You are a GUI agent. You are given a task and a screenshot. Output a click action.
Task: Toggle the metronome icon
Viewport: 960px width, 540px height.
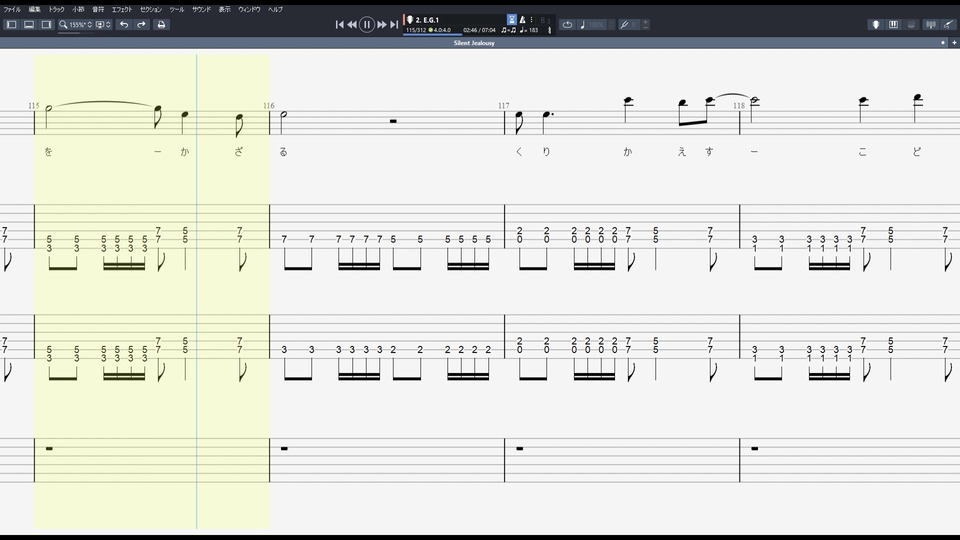[x=522, y=20]
